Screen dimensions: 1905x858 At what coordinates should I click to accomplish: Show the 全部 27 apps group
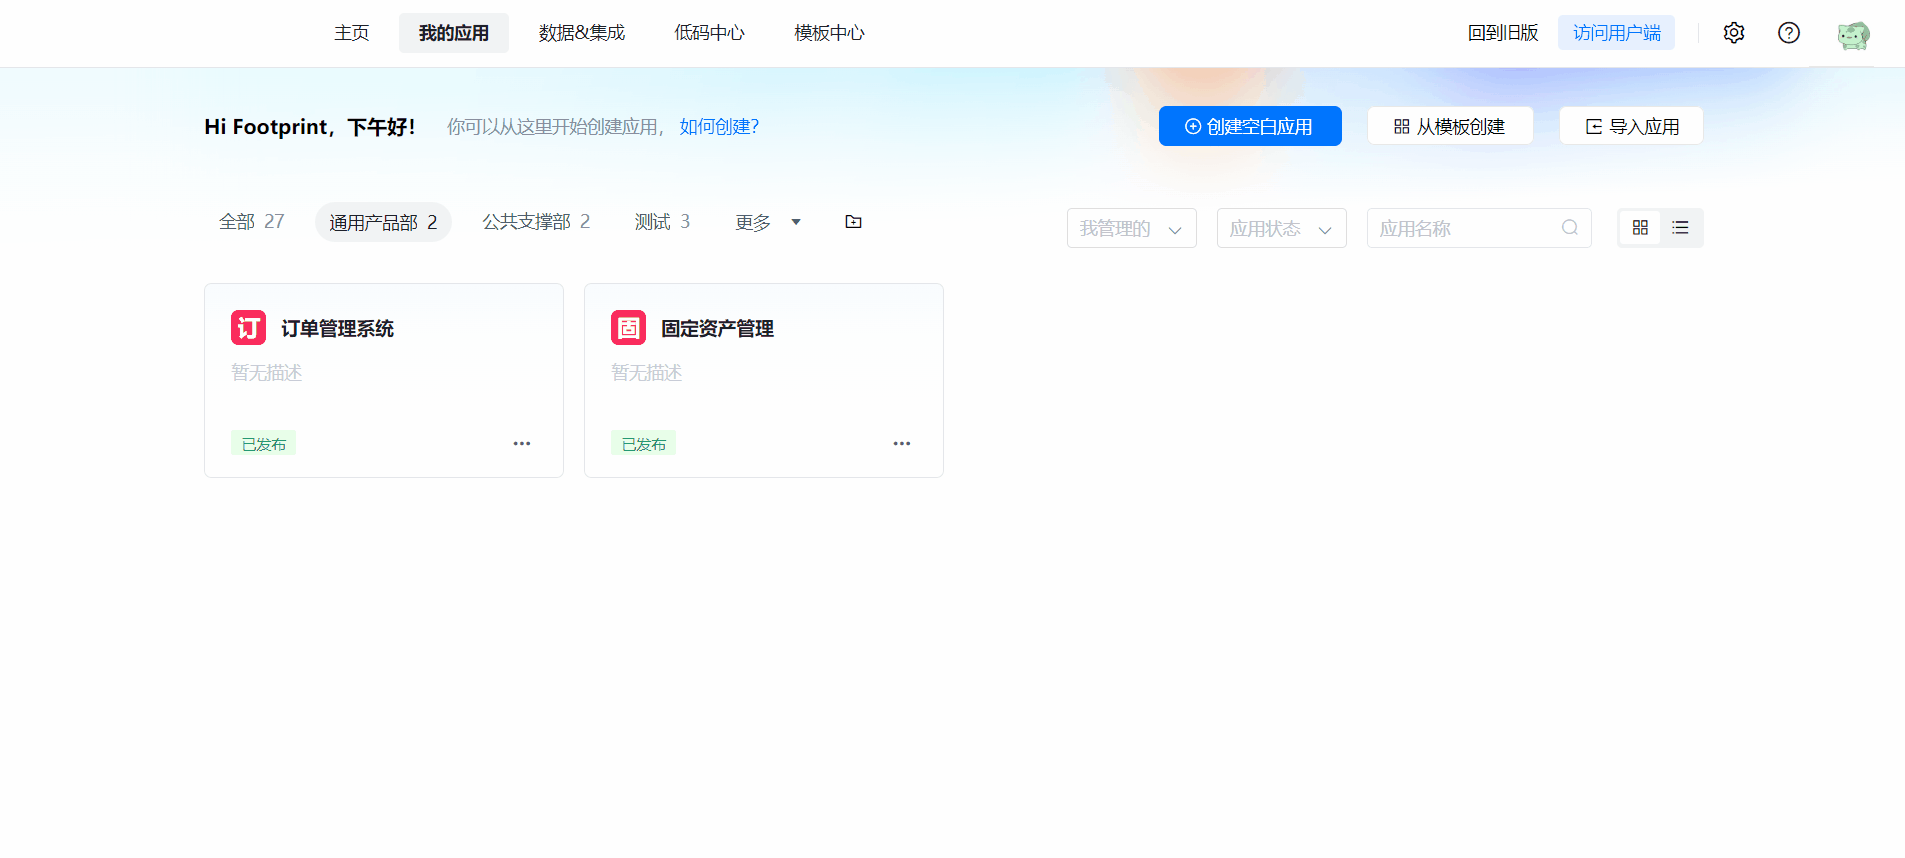point(252,222)
